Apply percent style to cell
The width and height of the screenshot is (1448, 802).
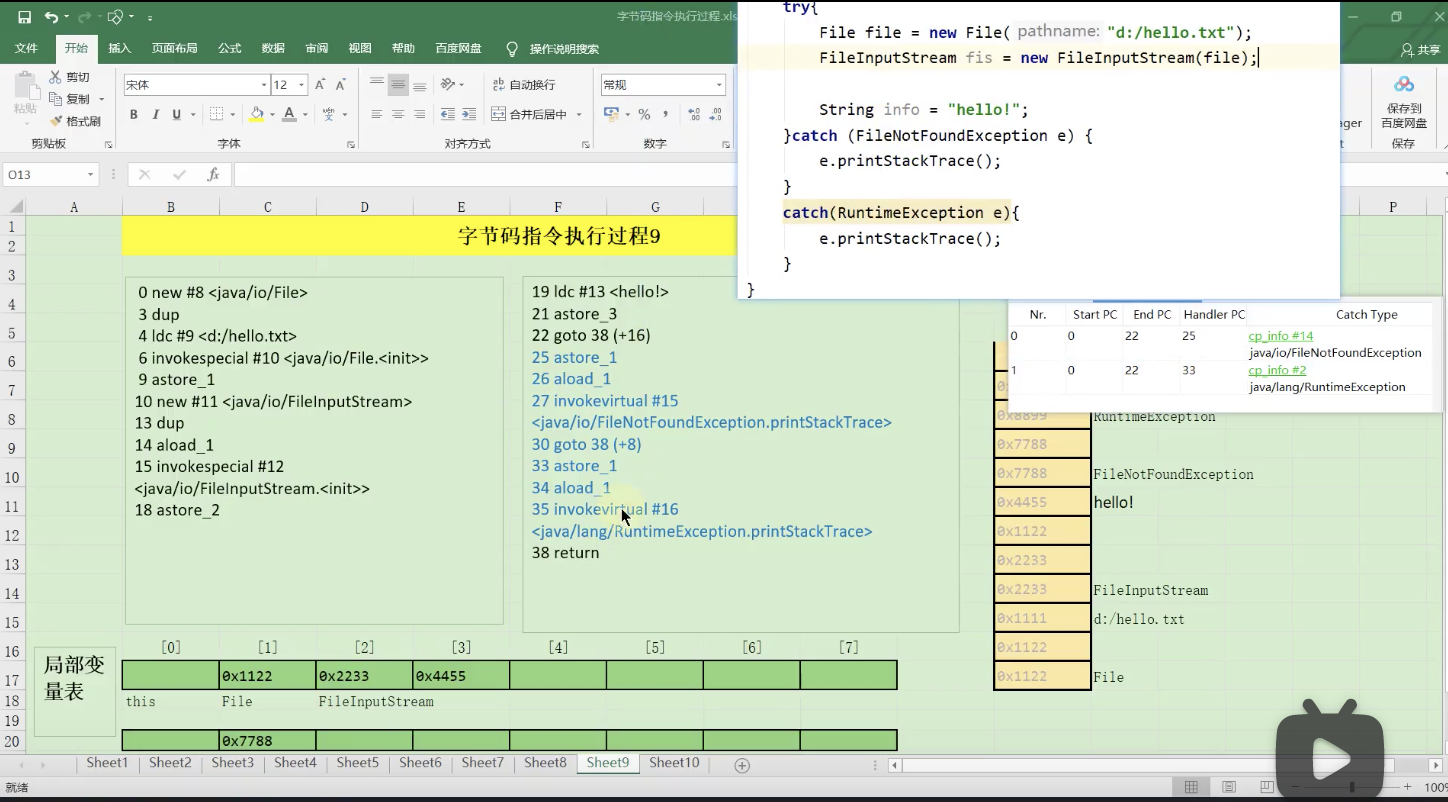coord(644,115)
